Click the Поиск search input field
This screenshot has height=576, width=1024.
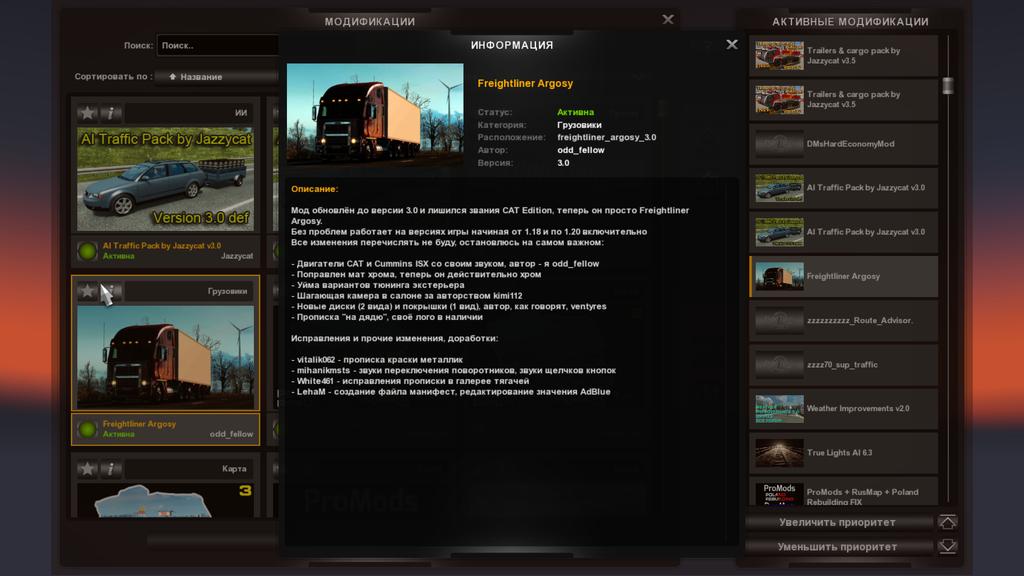(217, 45)
